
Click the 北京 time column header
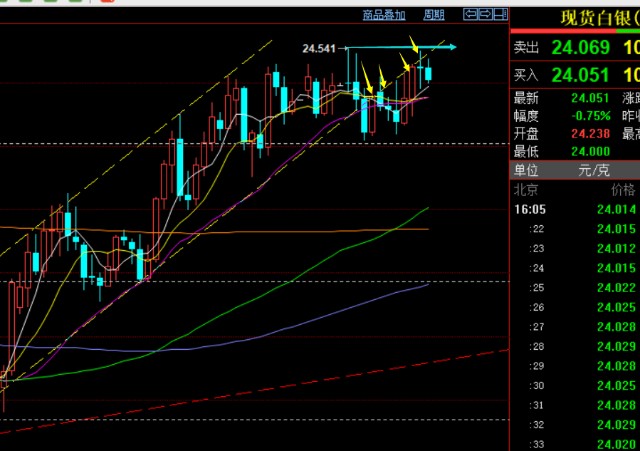[525, 189]
